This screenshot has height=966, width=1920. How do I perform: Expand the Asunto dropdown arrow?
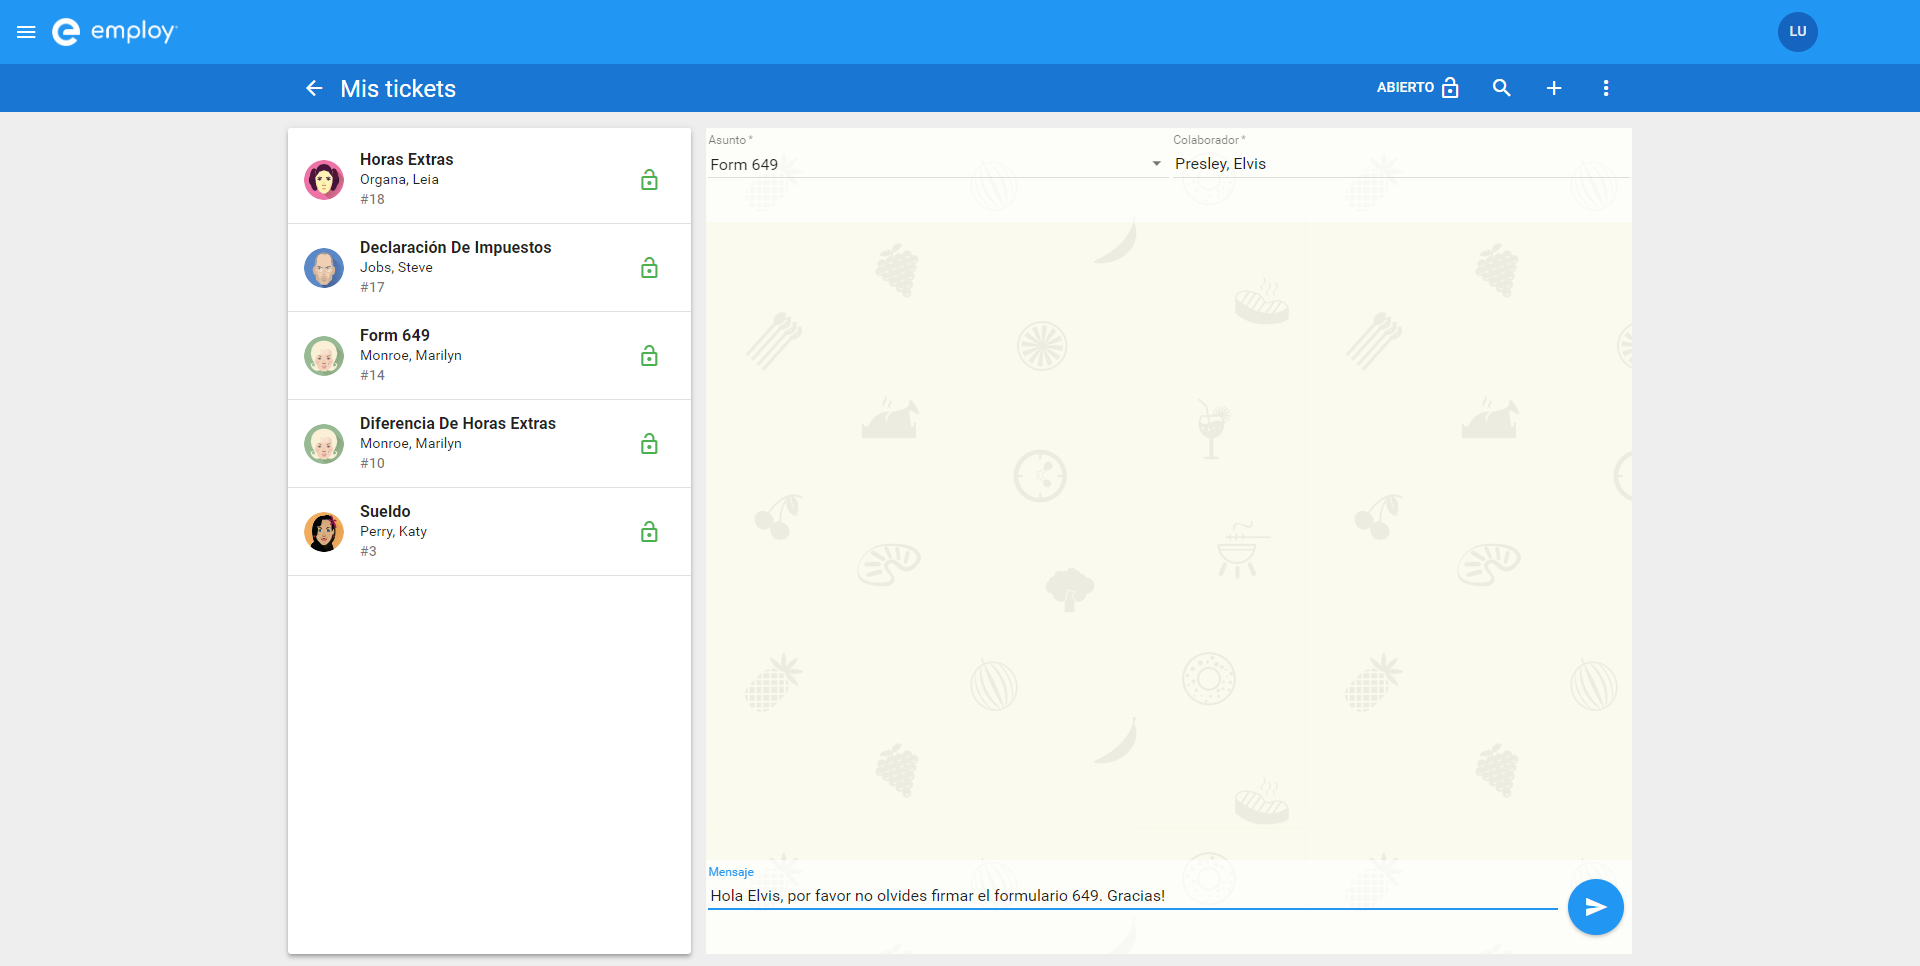pyautogui.click(x=1156, y=164)
